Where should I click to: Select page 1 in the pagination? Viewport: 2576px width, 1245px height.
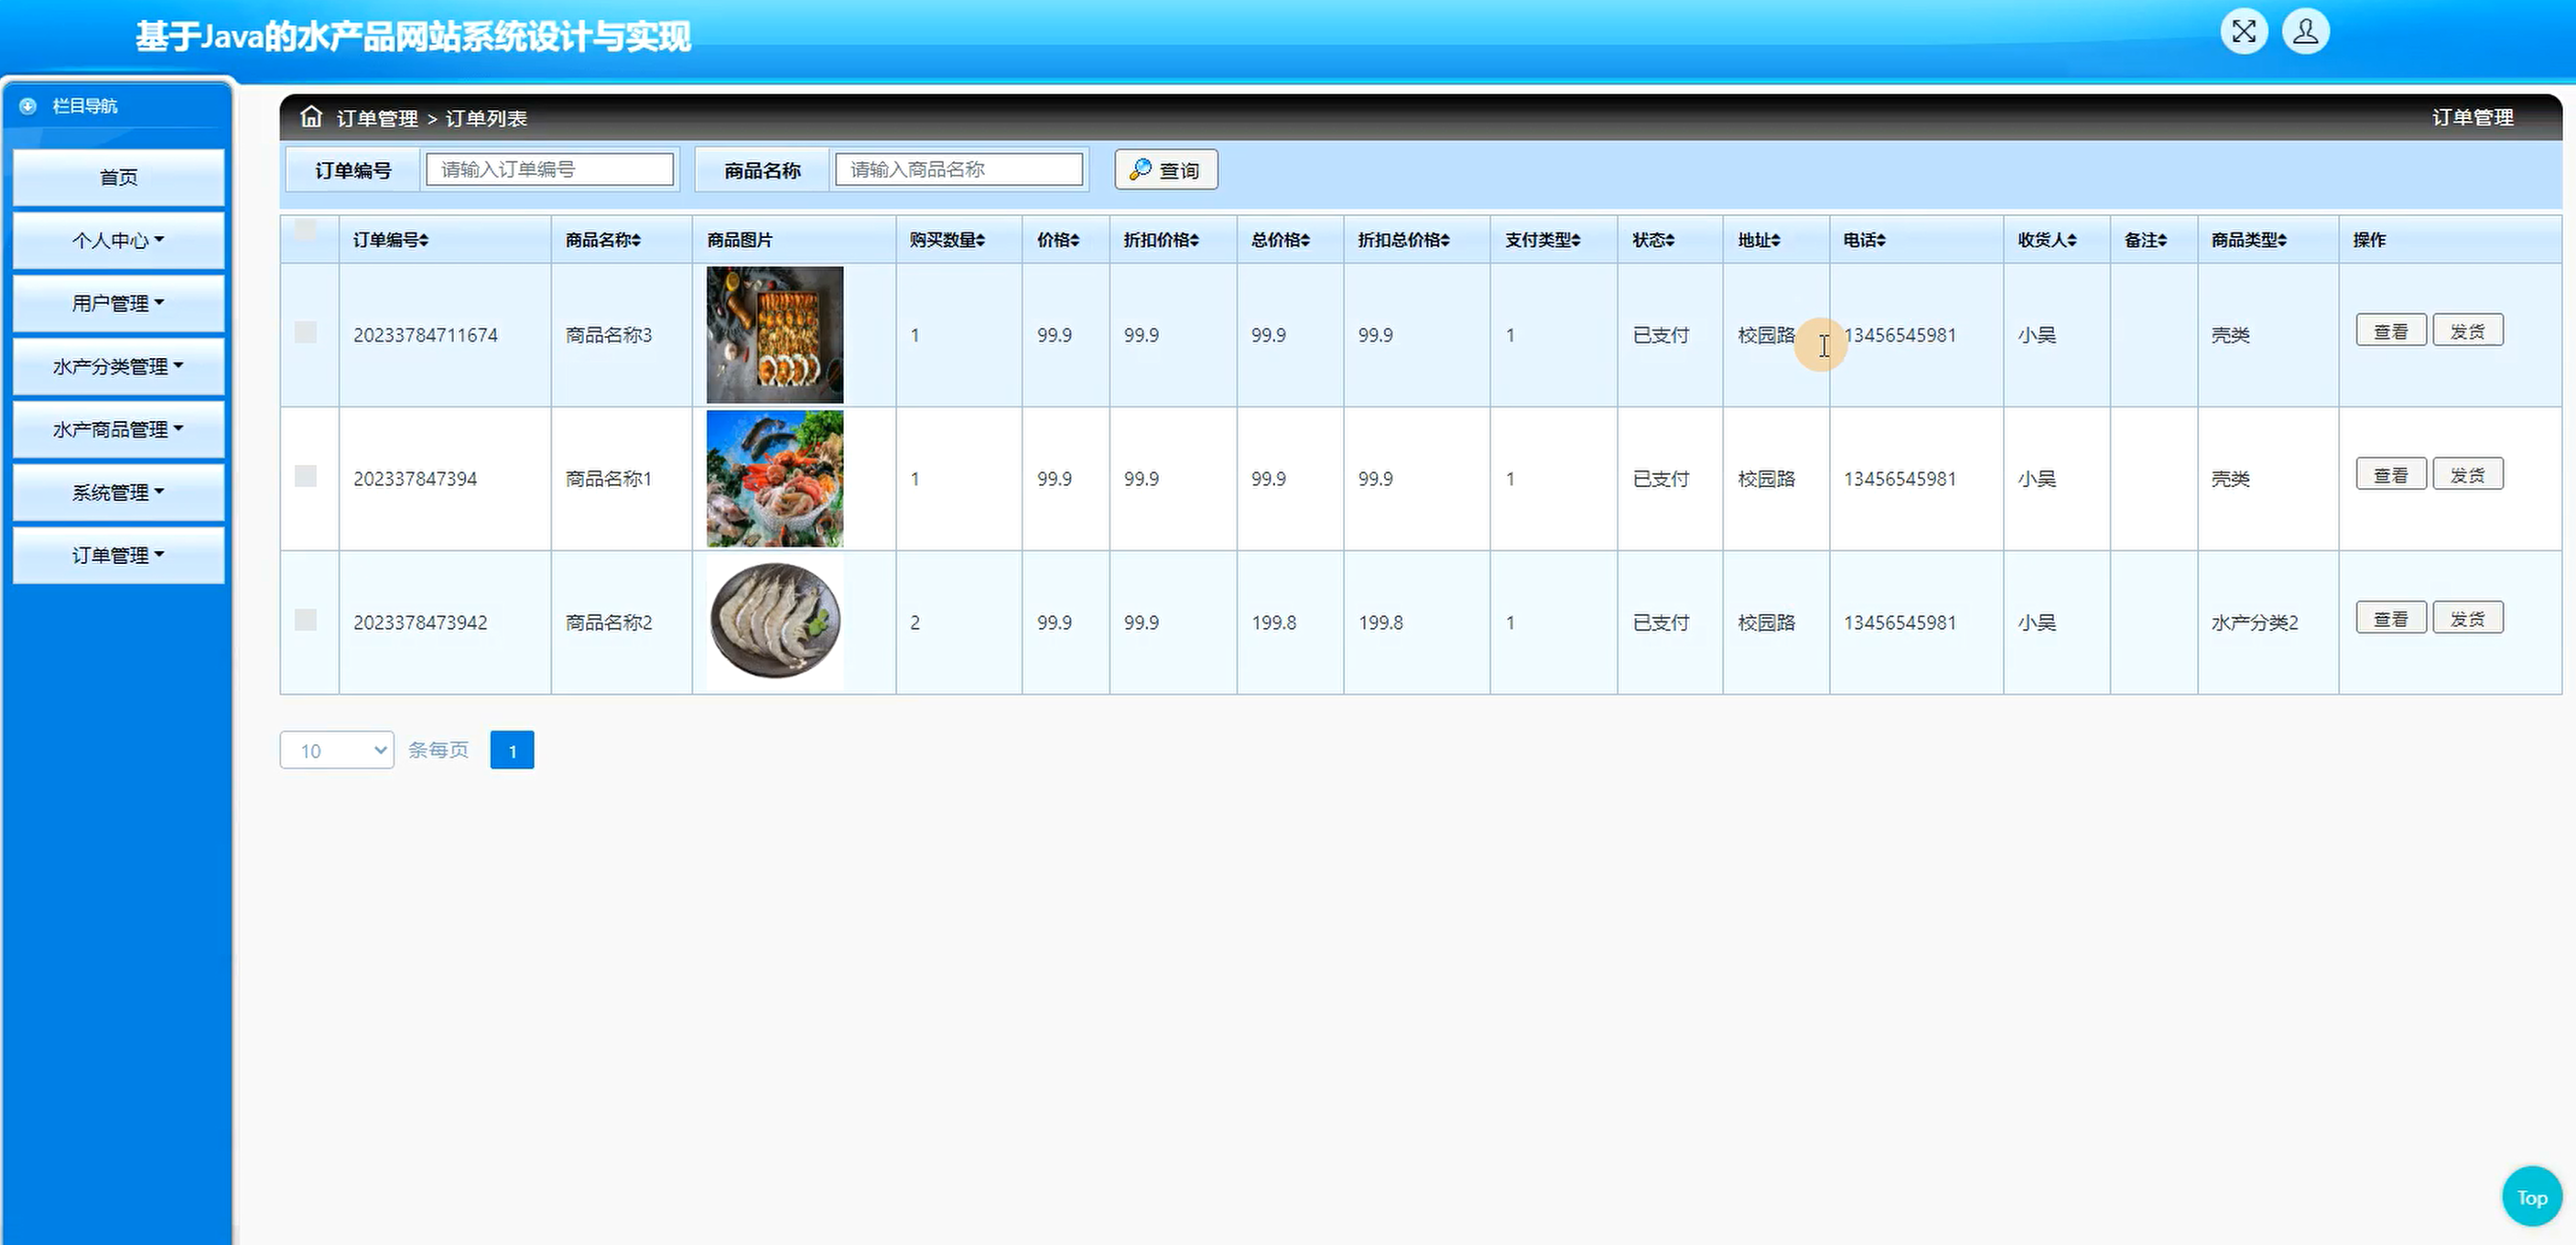[x=512, y=750]
